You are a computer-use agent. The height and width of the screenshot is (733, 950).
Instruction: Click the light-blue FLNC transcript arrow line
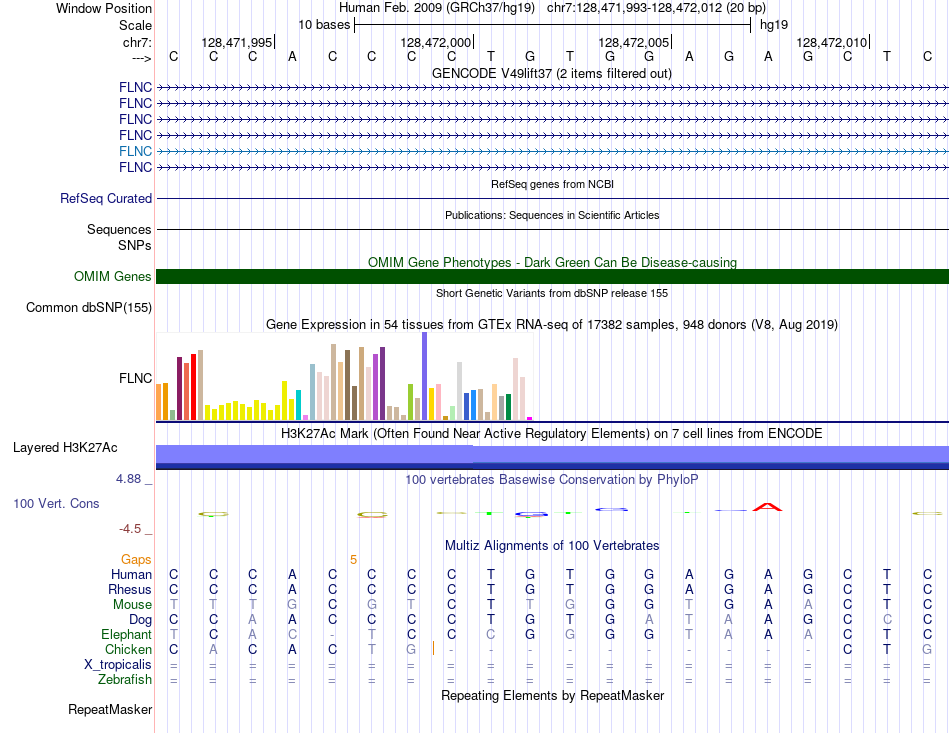point(552,151)
